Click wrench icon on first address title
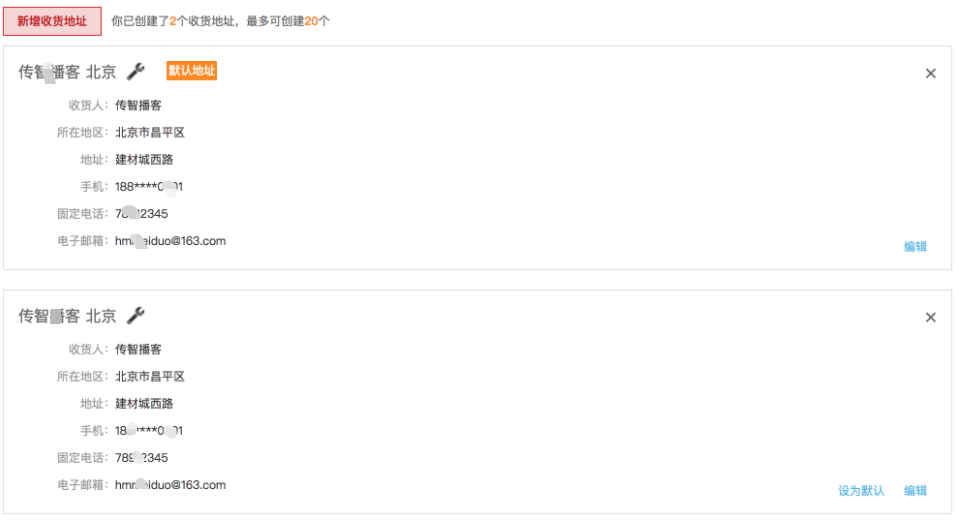This screenshot has height=523, width=959. (136, 72)
